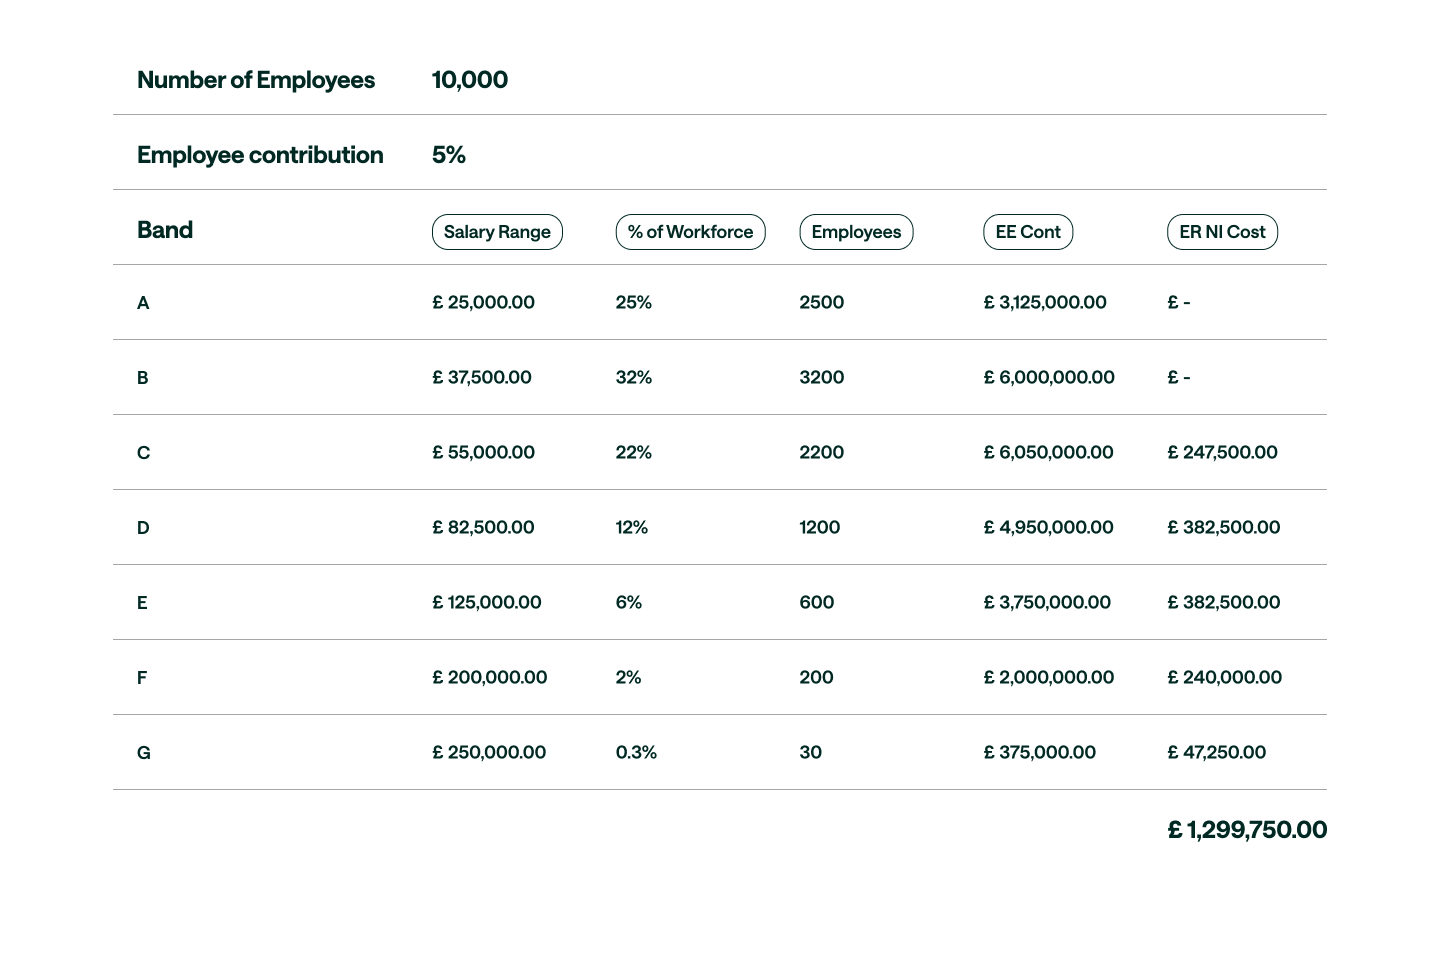1440x953 pixels.
Task: Select Band G workforce share 0.3%
Action: (636, 752)
